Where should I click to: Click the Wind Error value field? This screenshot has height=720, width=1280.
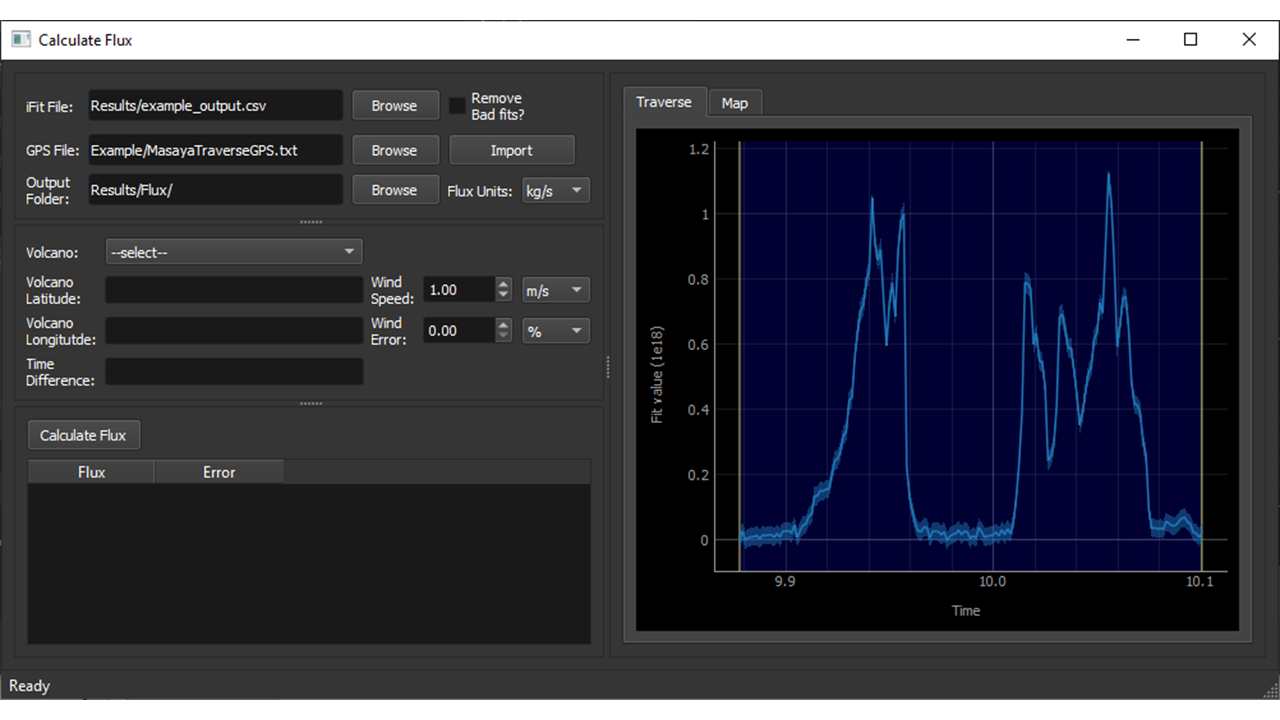point(459,331)
